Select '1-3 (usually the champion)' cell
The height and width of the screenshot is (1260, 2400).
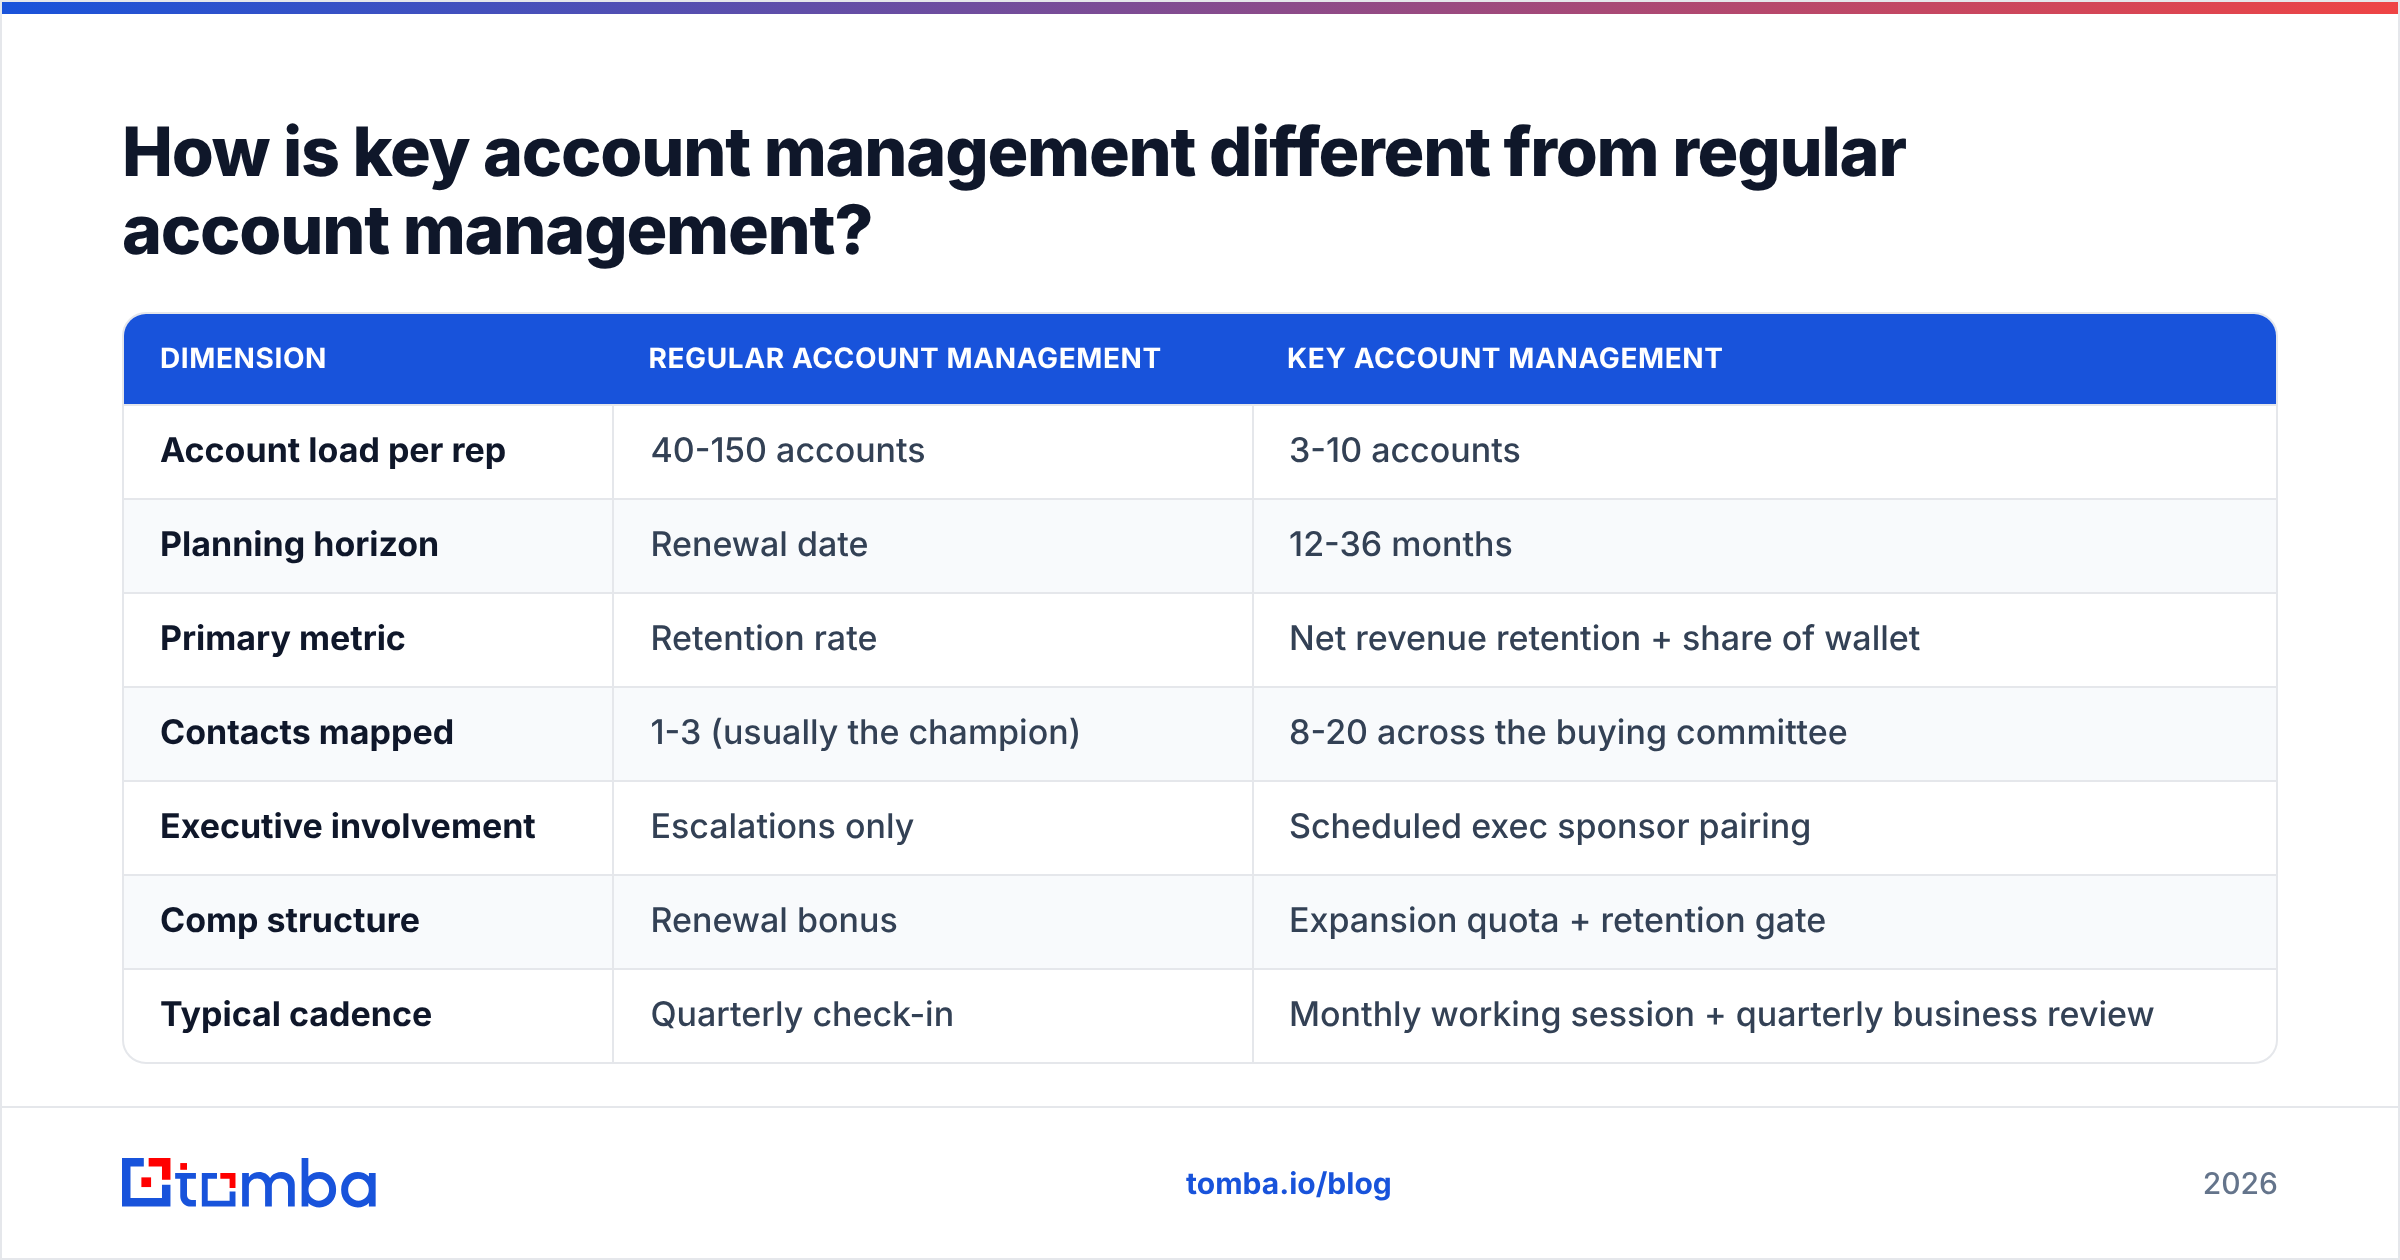[865, 733]
